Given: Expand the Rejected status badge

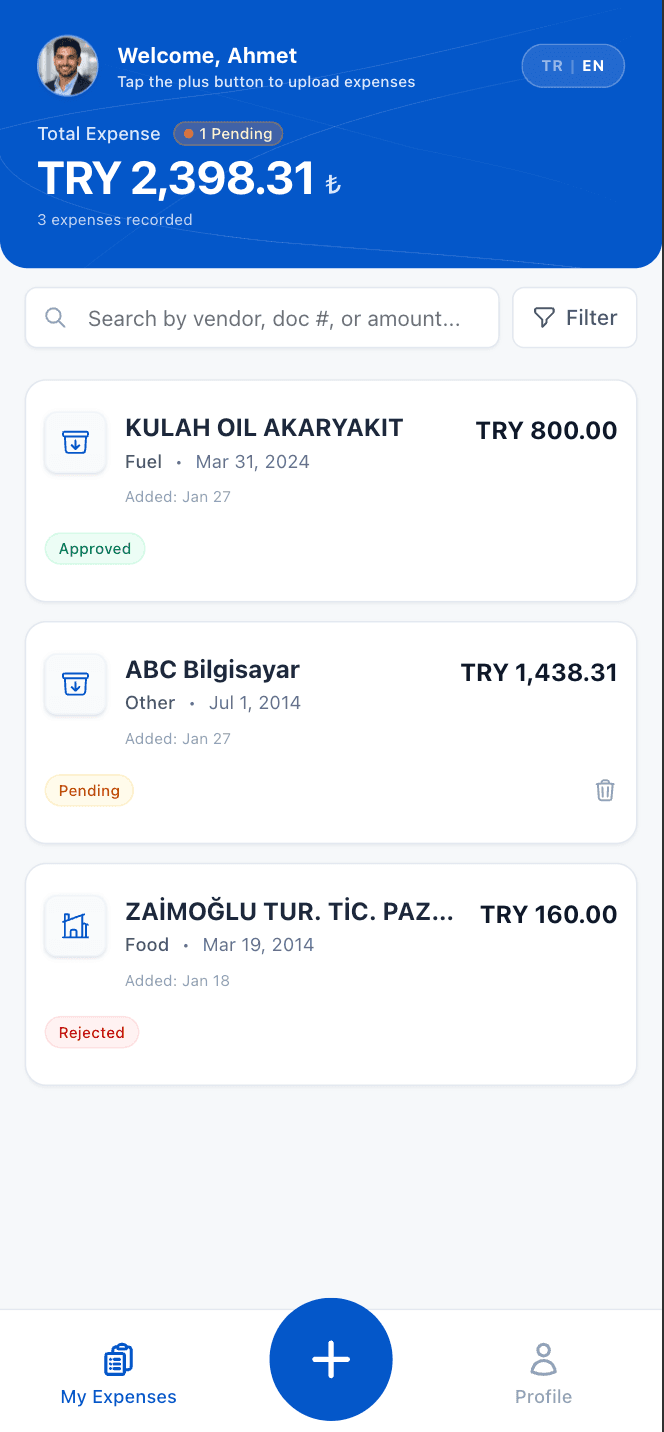Looking at the screenshot, I should pos(91,1032).
